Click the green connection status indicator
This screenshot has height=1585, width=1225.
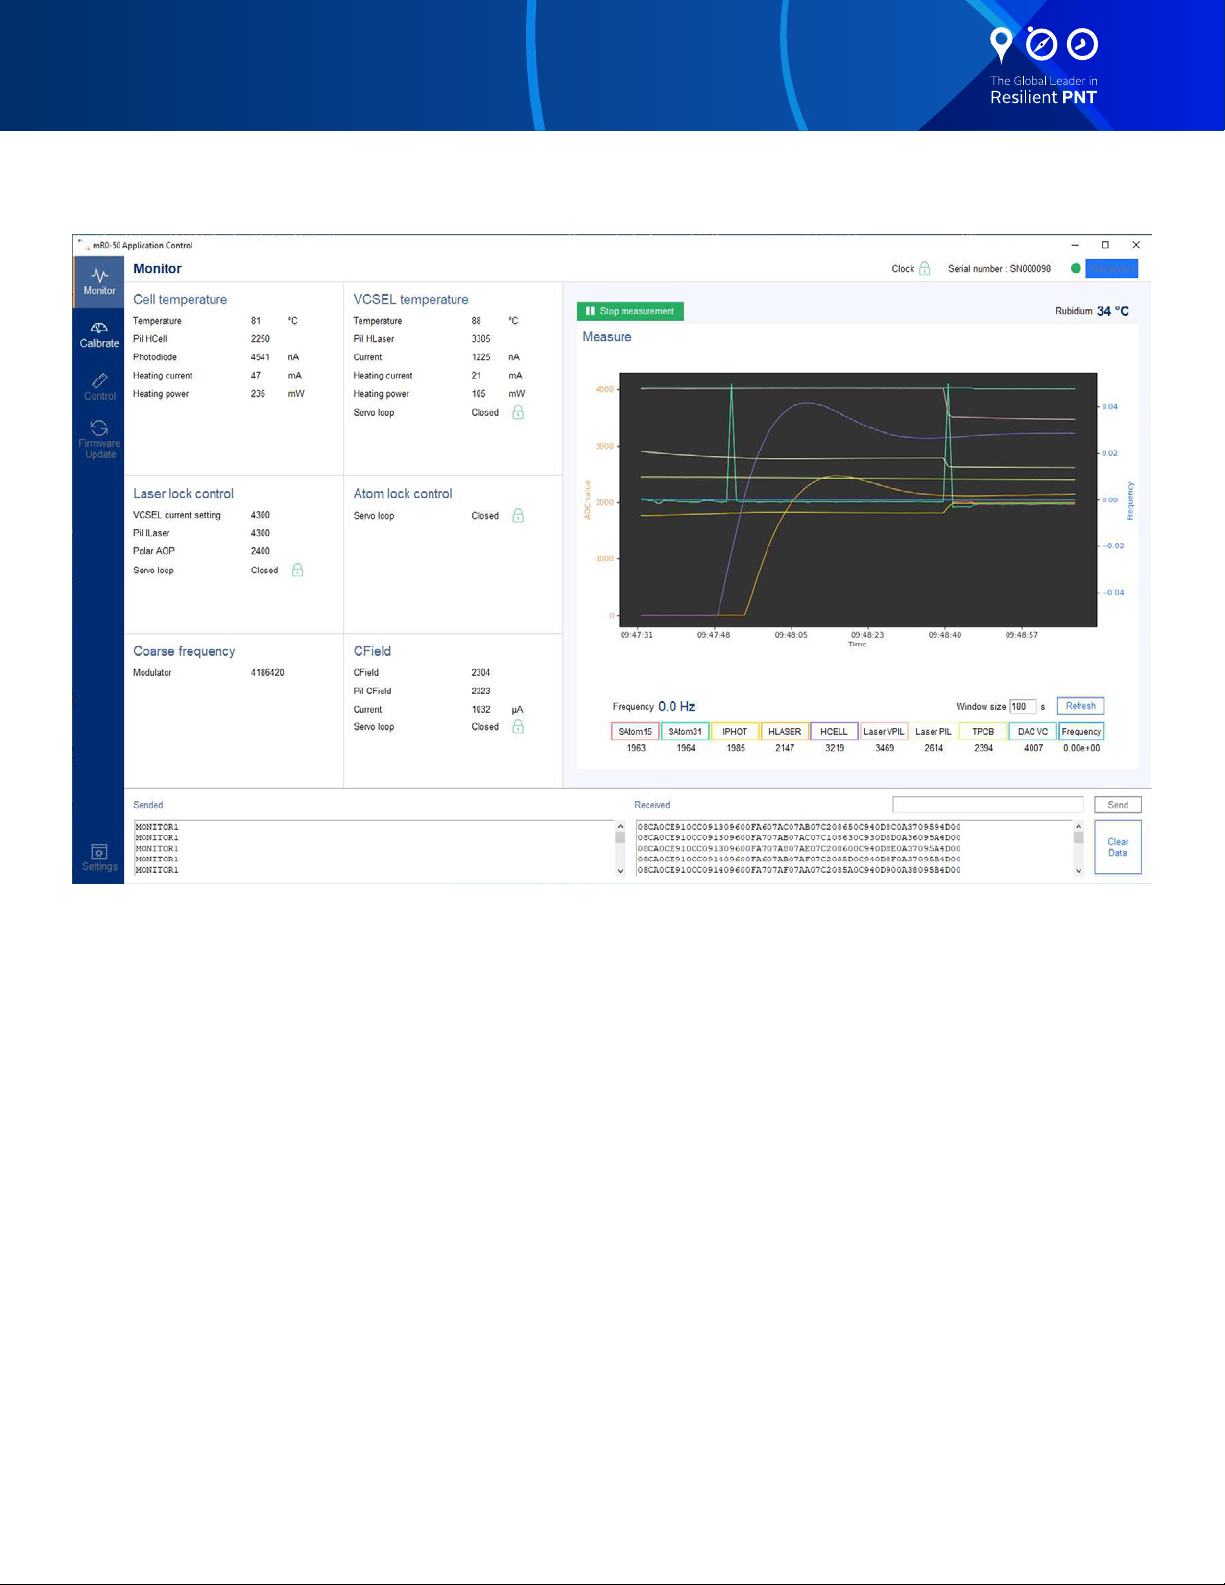[x=1076, y=268]
